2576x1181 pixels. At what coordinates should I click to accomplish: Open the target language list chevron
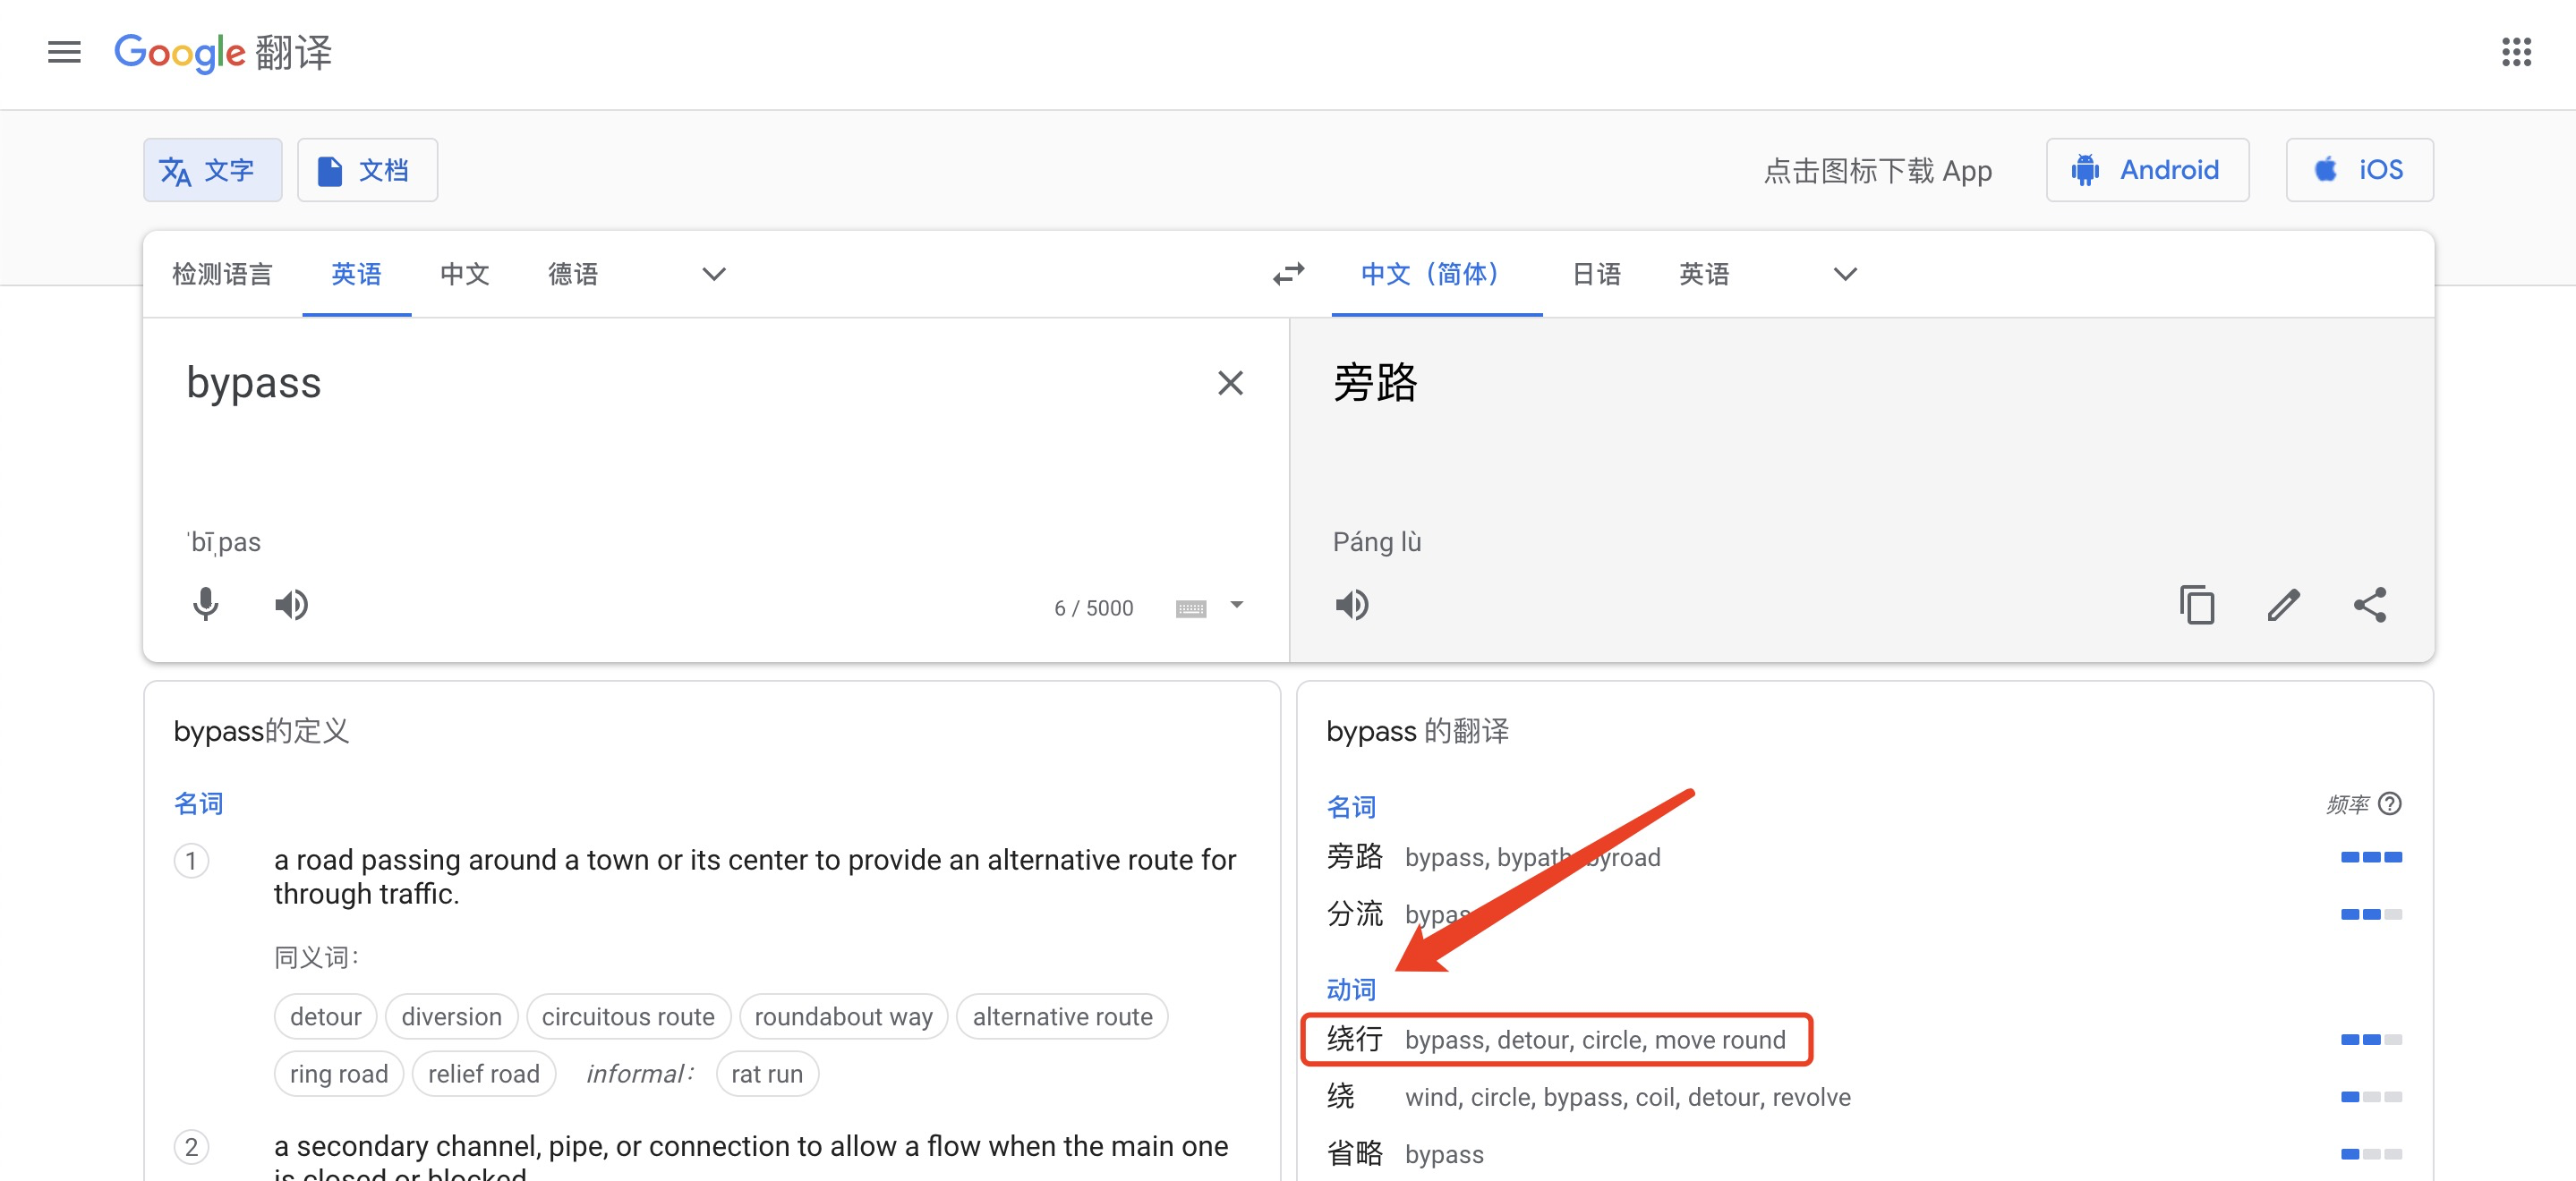pyautogui.click(x=1844, y=274)
